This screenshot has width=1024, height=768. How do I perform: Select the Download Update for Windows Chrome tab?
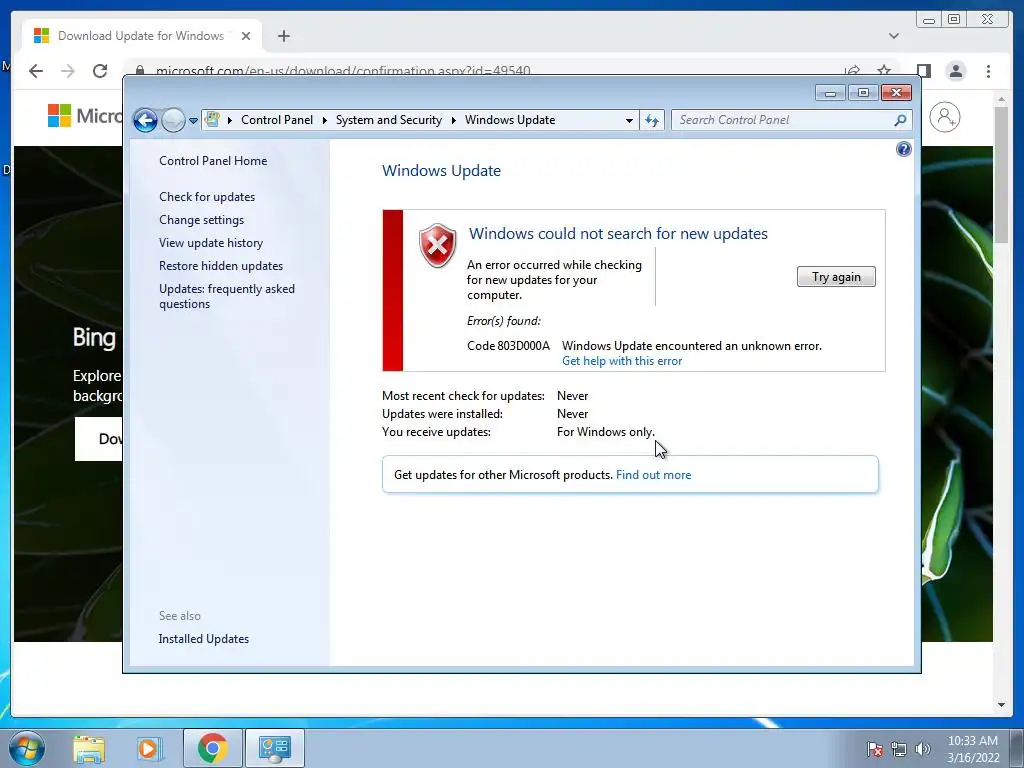(x=141, y=36)
